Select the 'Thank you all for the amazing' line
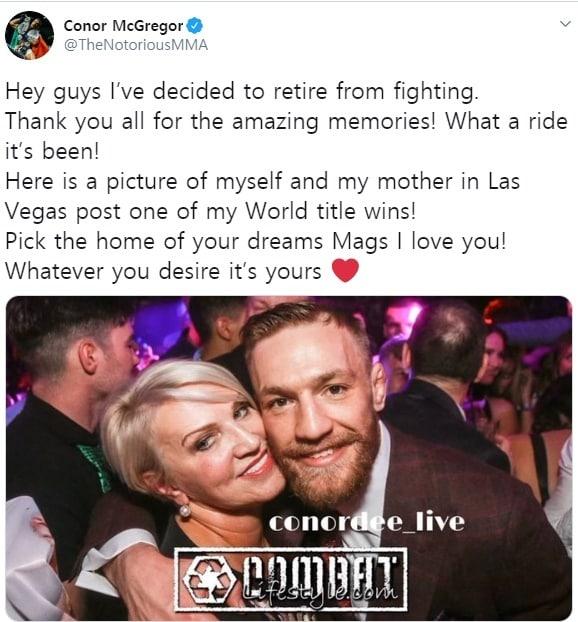Viewport: 578px width, 622px height. (286, 121)
